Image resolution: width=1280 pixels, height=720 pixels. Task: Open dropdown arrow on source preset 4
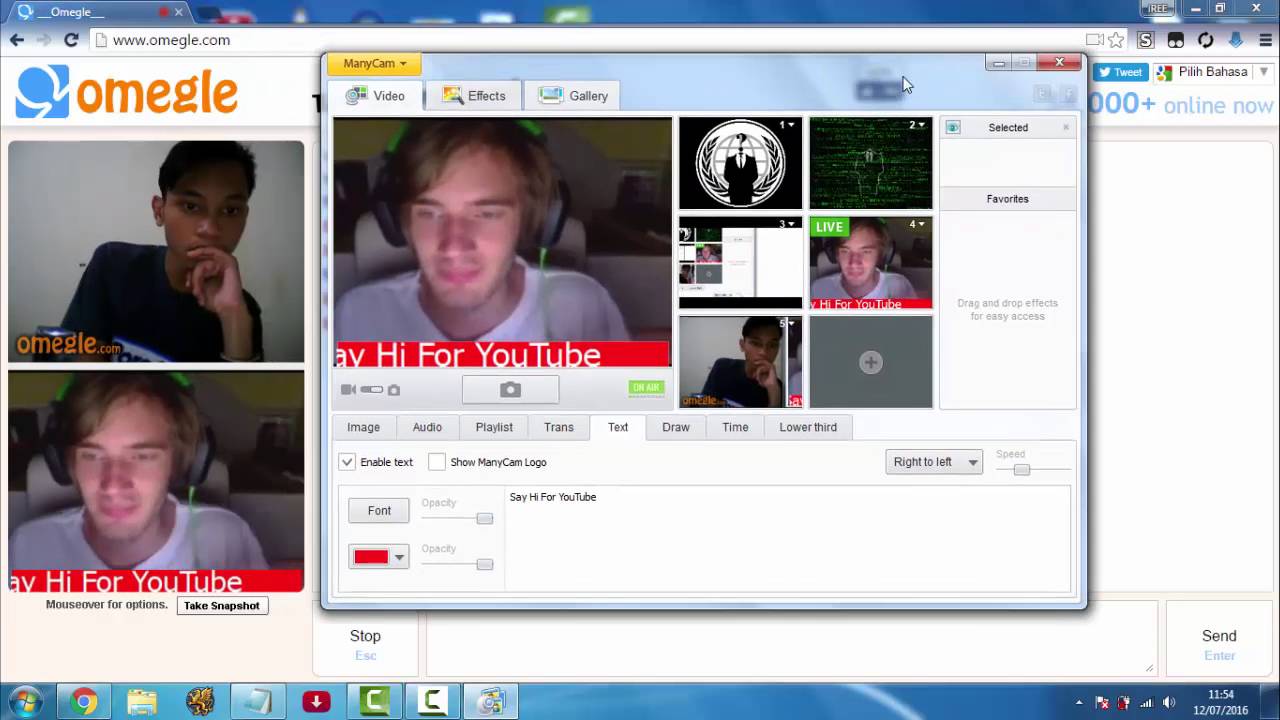coord(921,224)
